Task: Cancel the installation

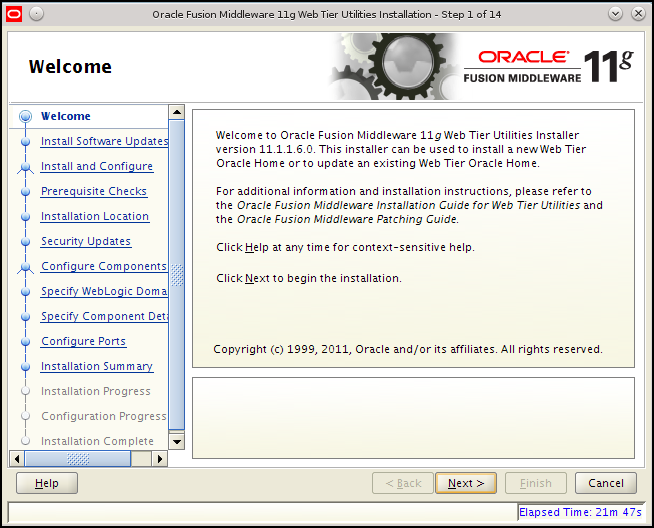Action: (x=606, y=483)
